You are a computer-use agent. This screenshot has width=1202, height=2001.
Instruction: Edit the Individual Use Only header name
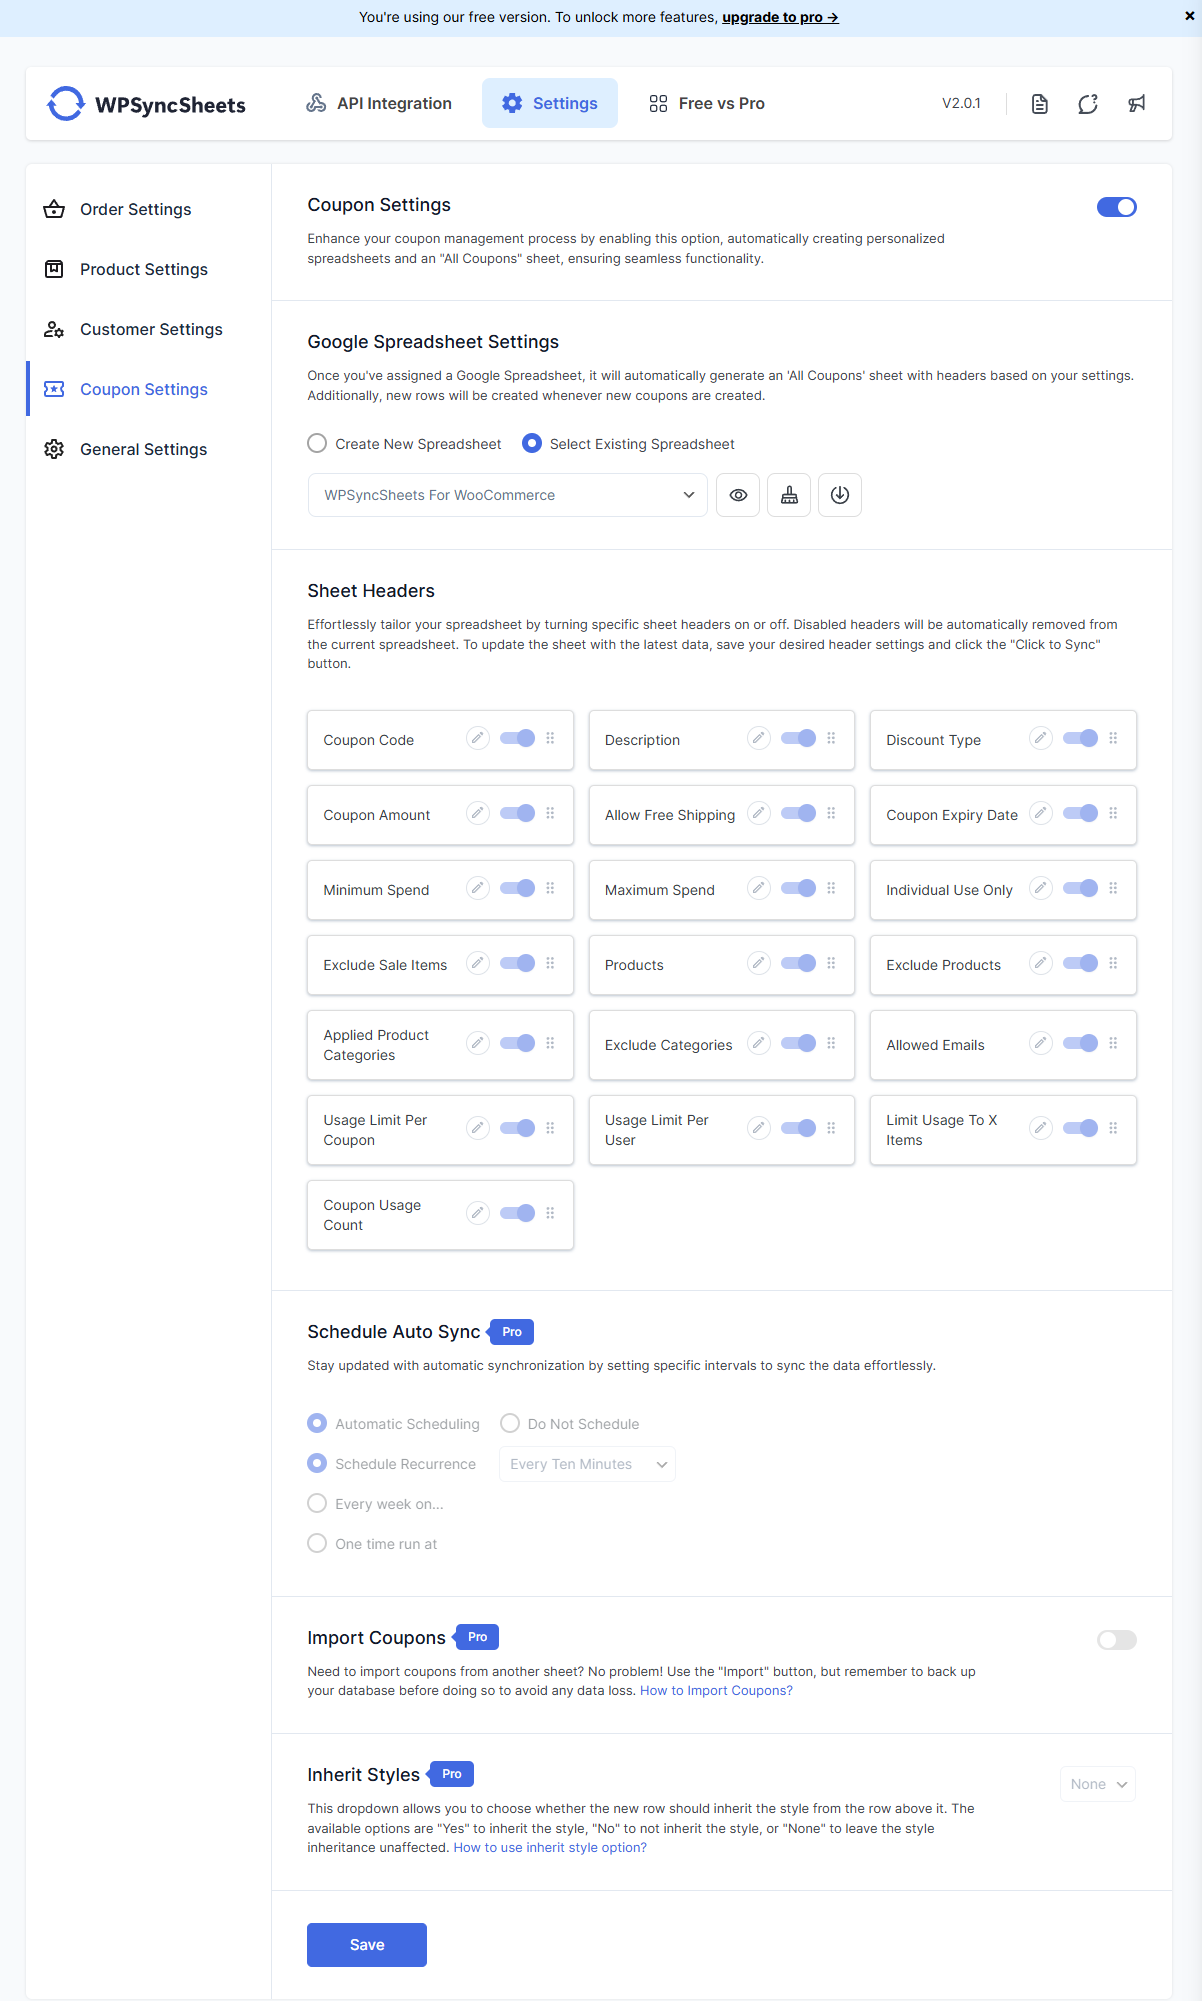coord(1041,888)
